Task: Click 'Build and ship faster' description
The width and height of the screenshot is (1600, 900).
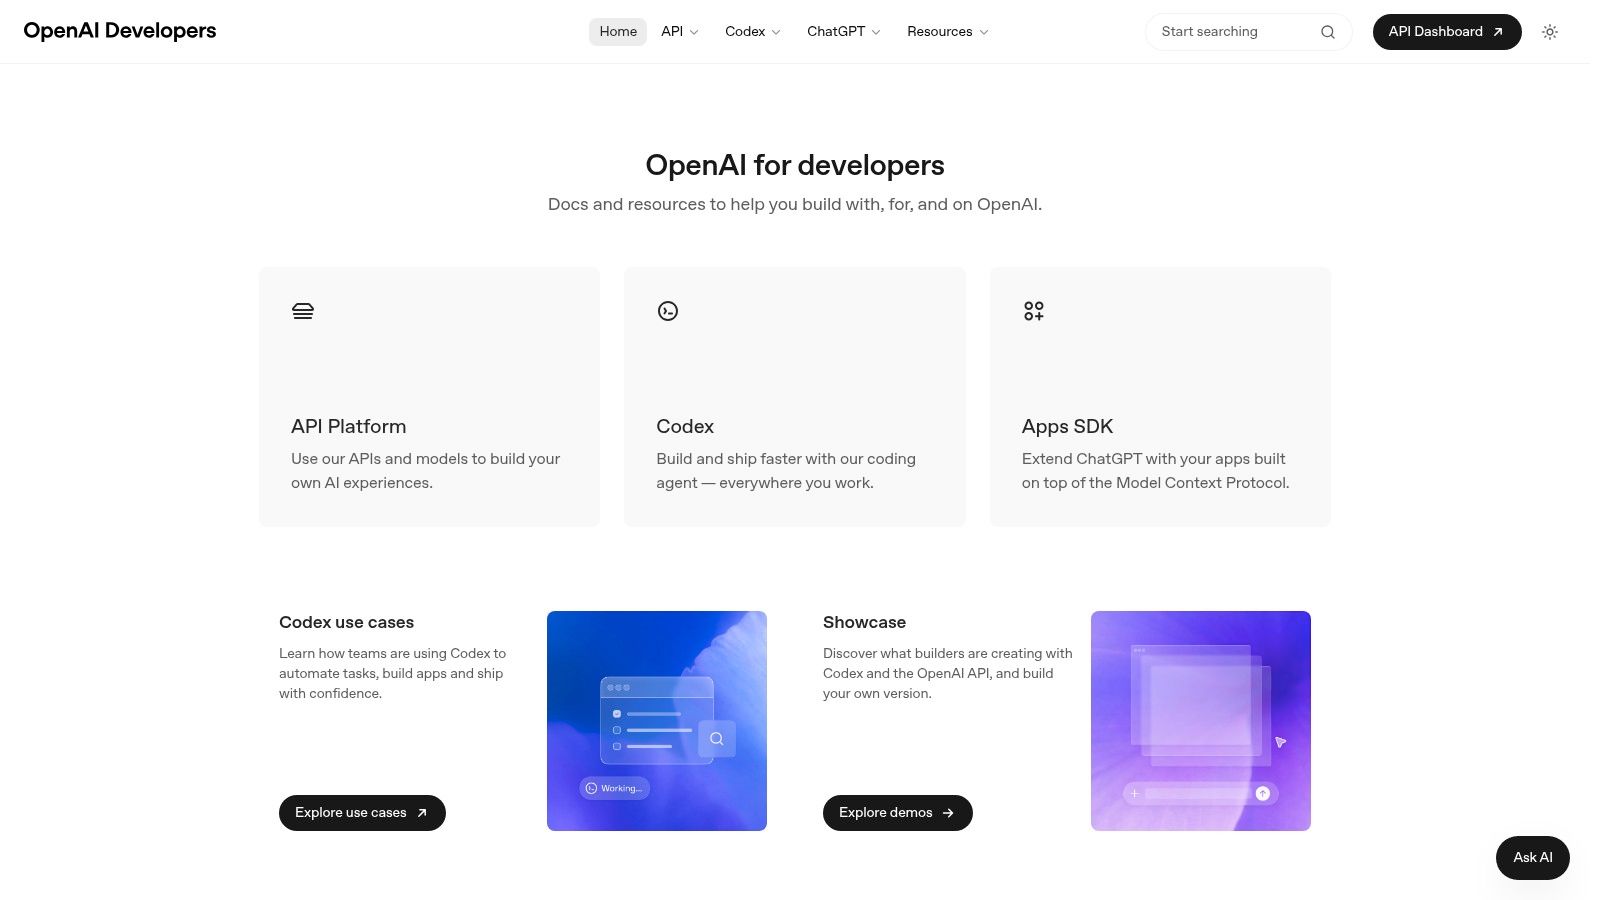Action: pos(786,471)
